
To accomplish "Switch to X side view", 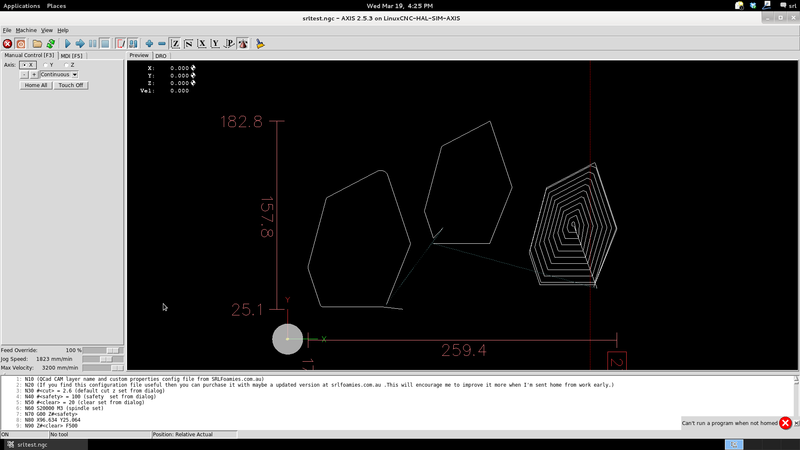I will point(202,44).
